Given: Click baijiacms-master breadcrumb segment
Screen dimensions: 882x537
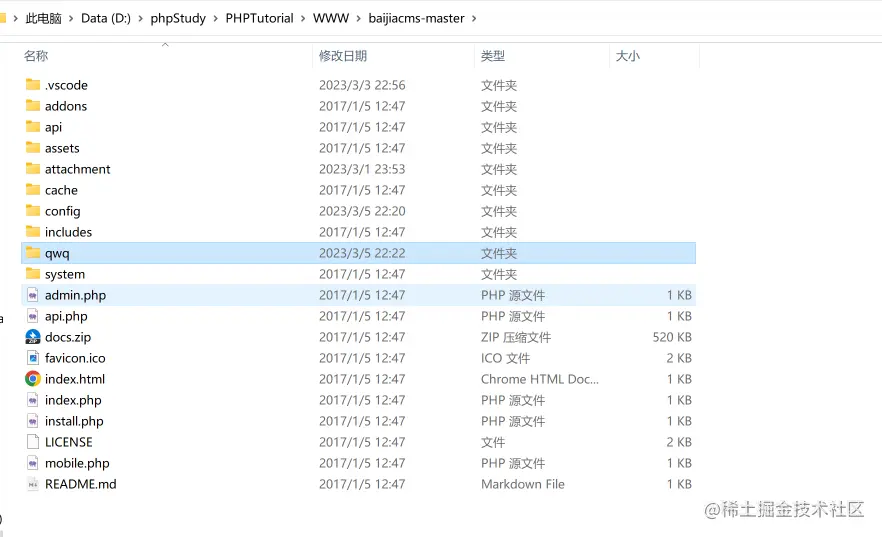Looking at the screenshot, I should [416, 19].
